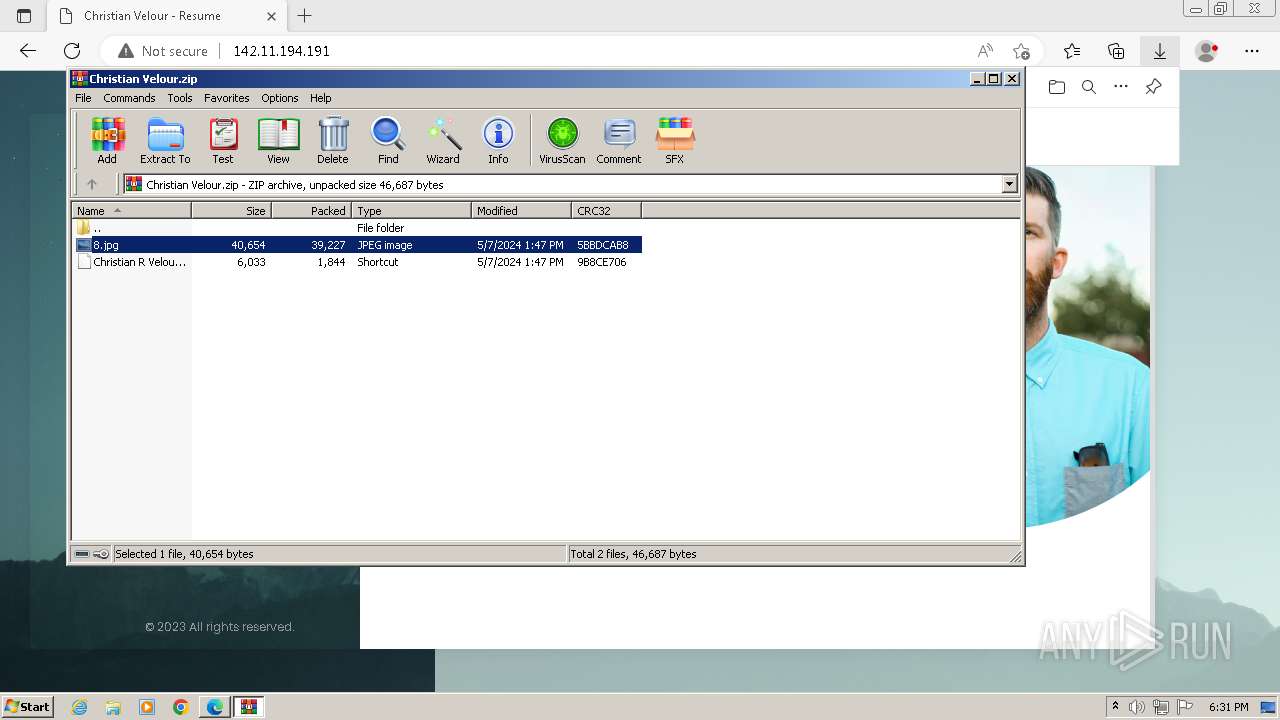The height and width of the screenshot is (720, 1280).
Task: Click the 9B8CE706 CRC32 value
Action: 602,262
